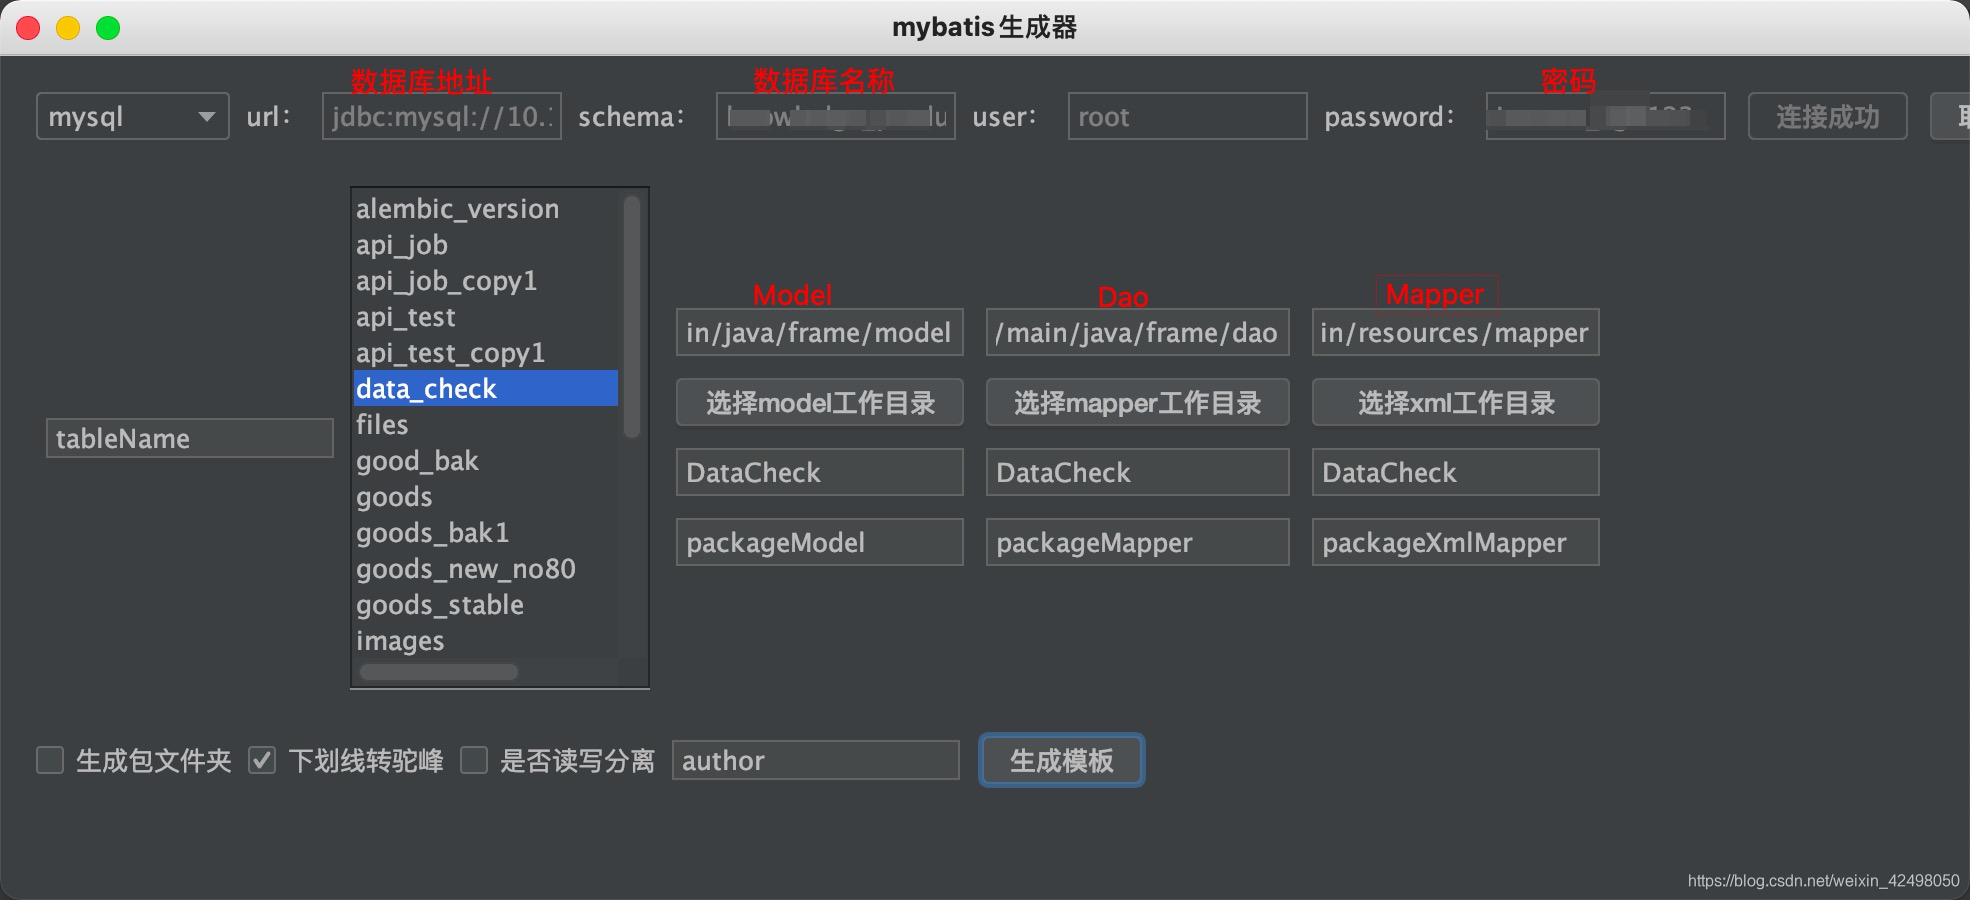Click the red close window button
This screenshot has height=900, width=1970.
tap(28, 28)
